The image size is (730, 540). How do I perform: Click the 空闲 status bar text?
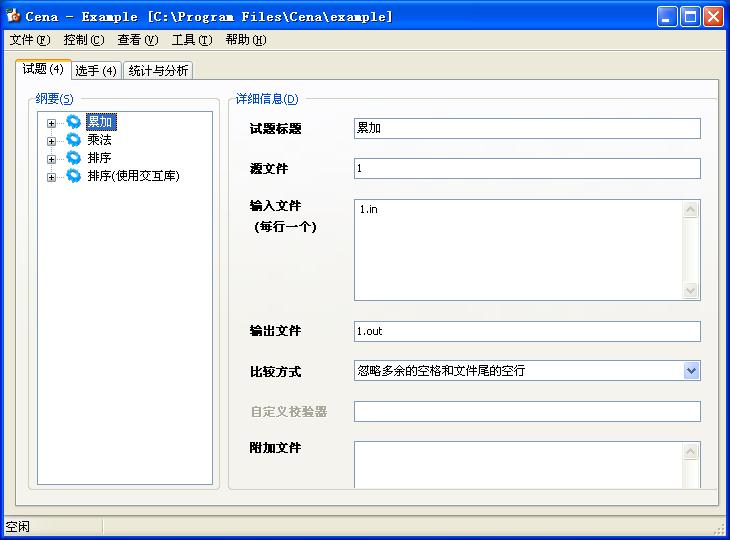(x=18, y=527)
